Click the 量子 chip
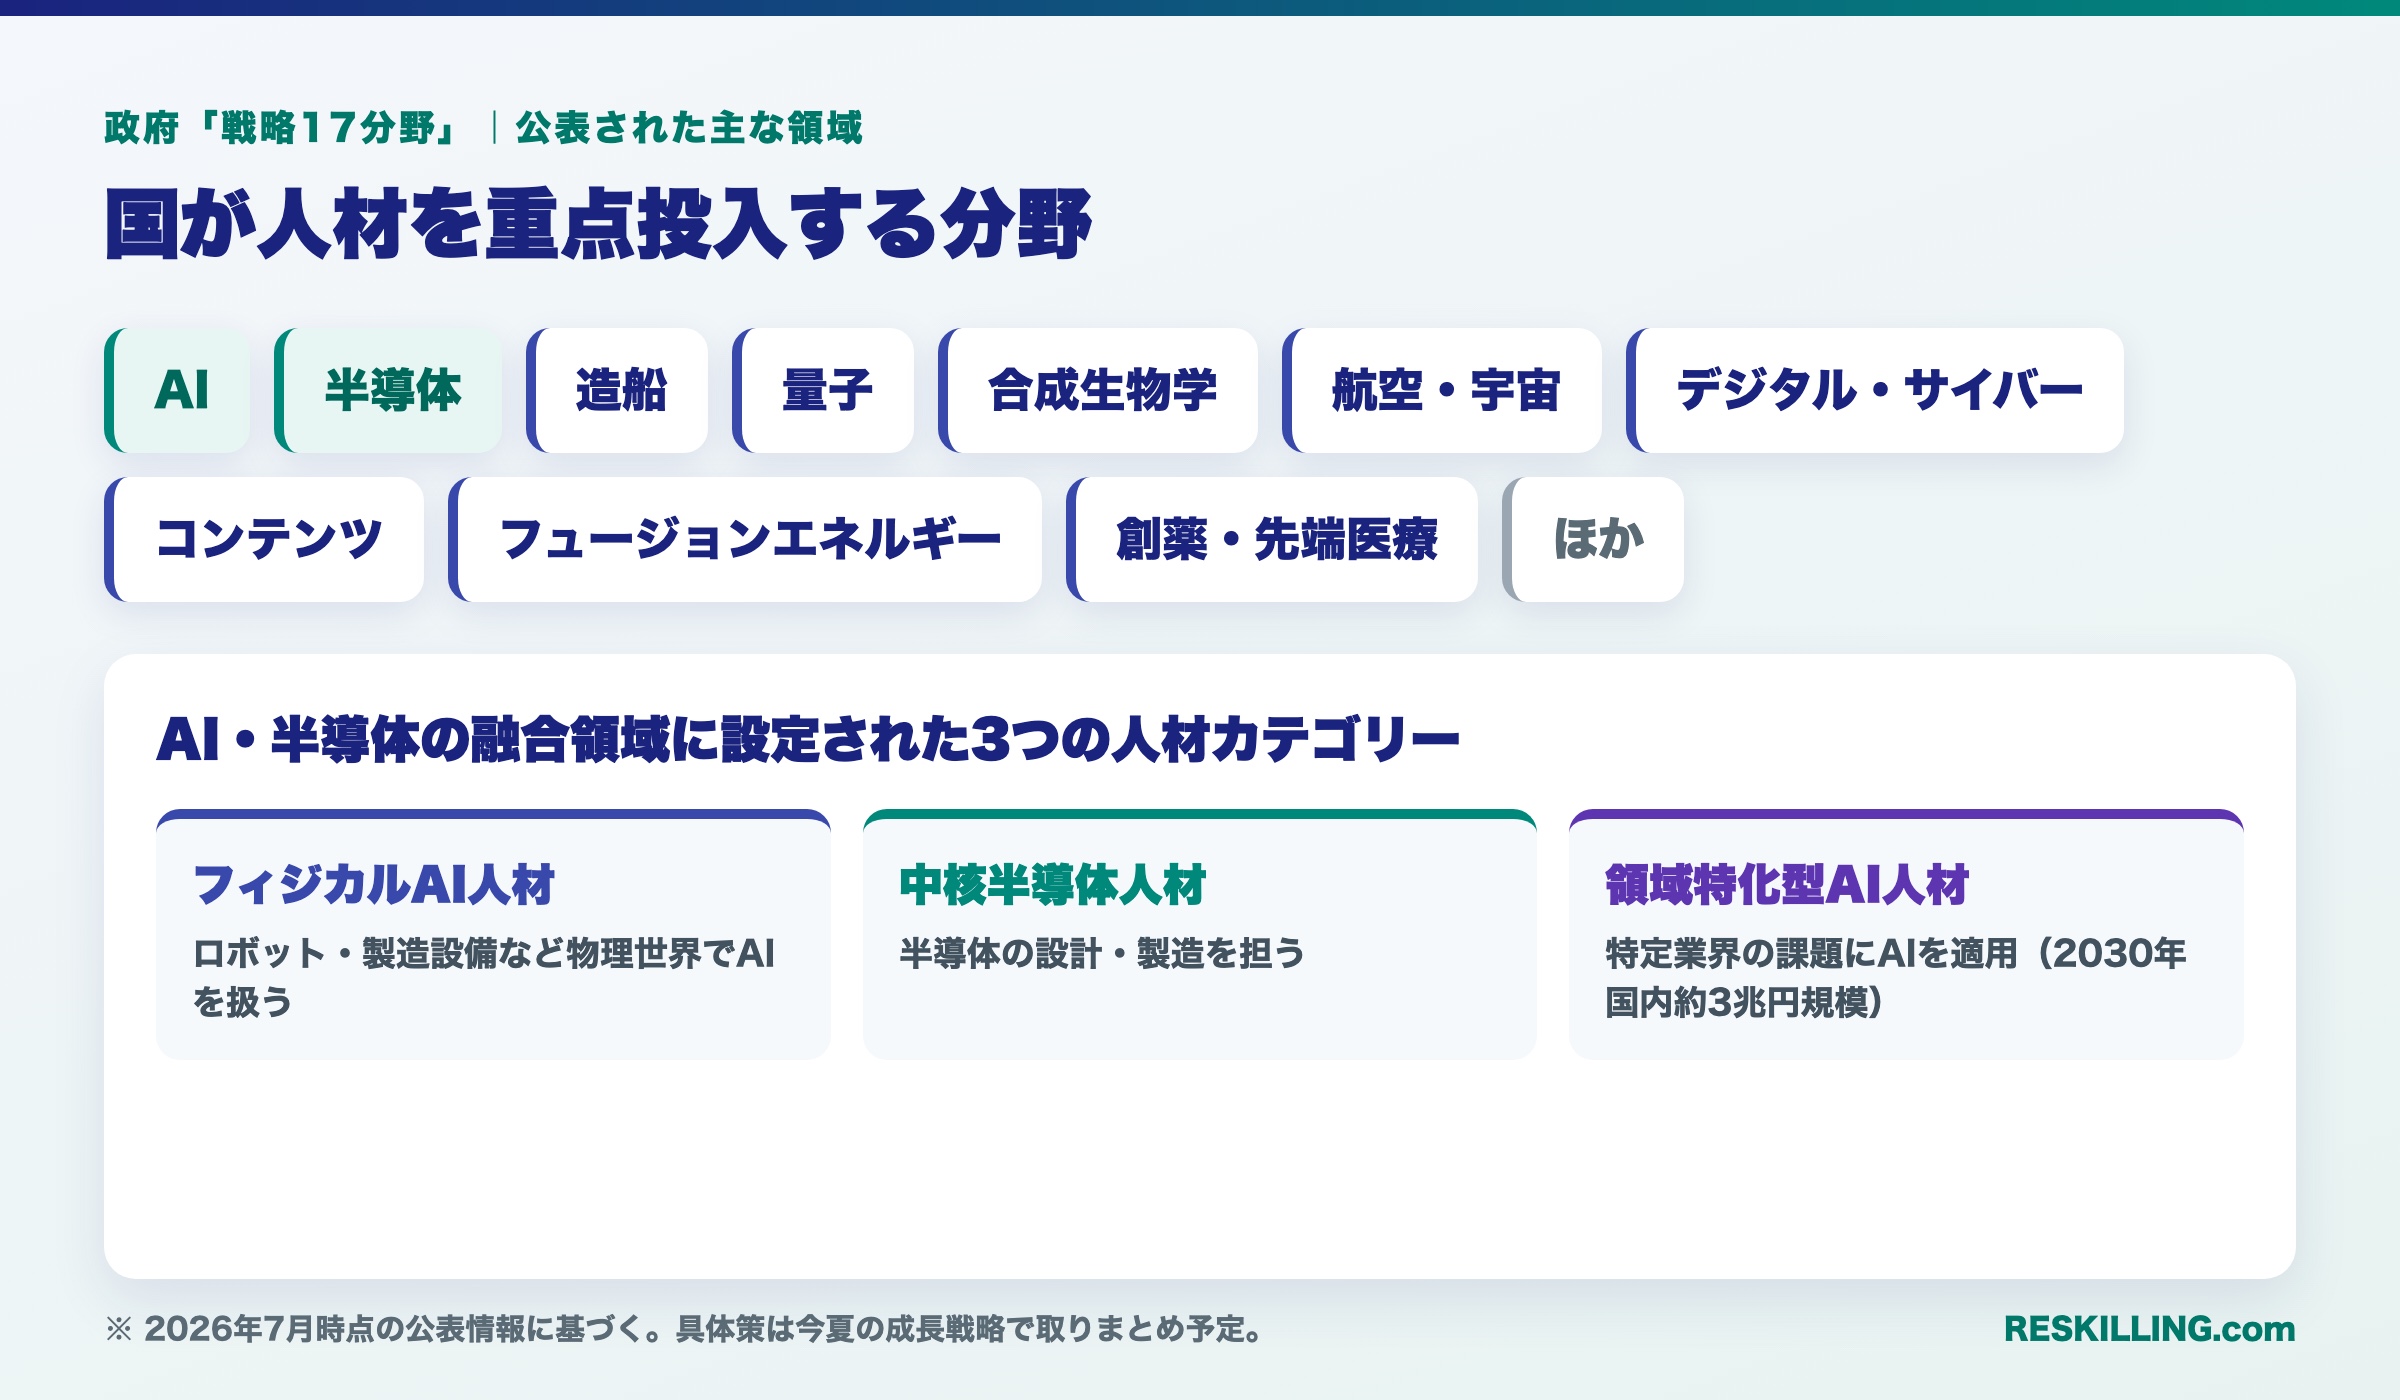 pyautogui.click(x=823, y=390)
